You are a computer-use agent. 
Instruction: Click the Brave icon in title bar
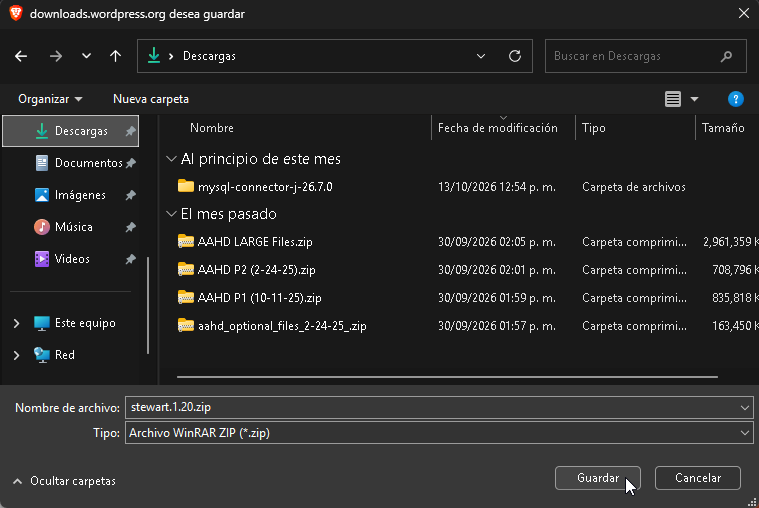click(x=16, y=13)
